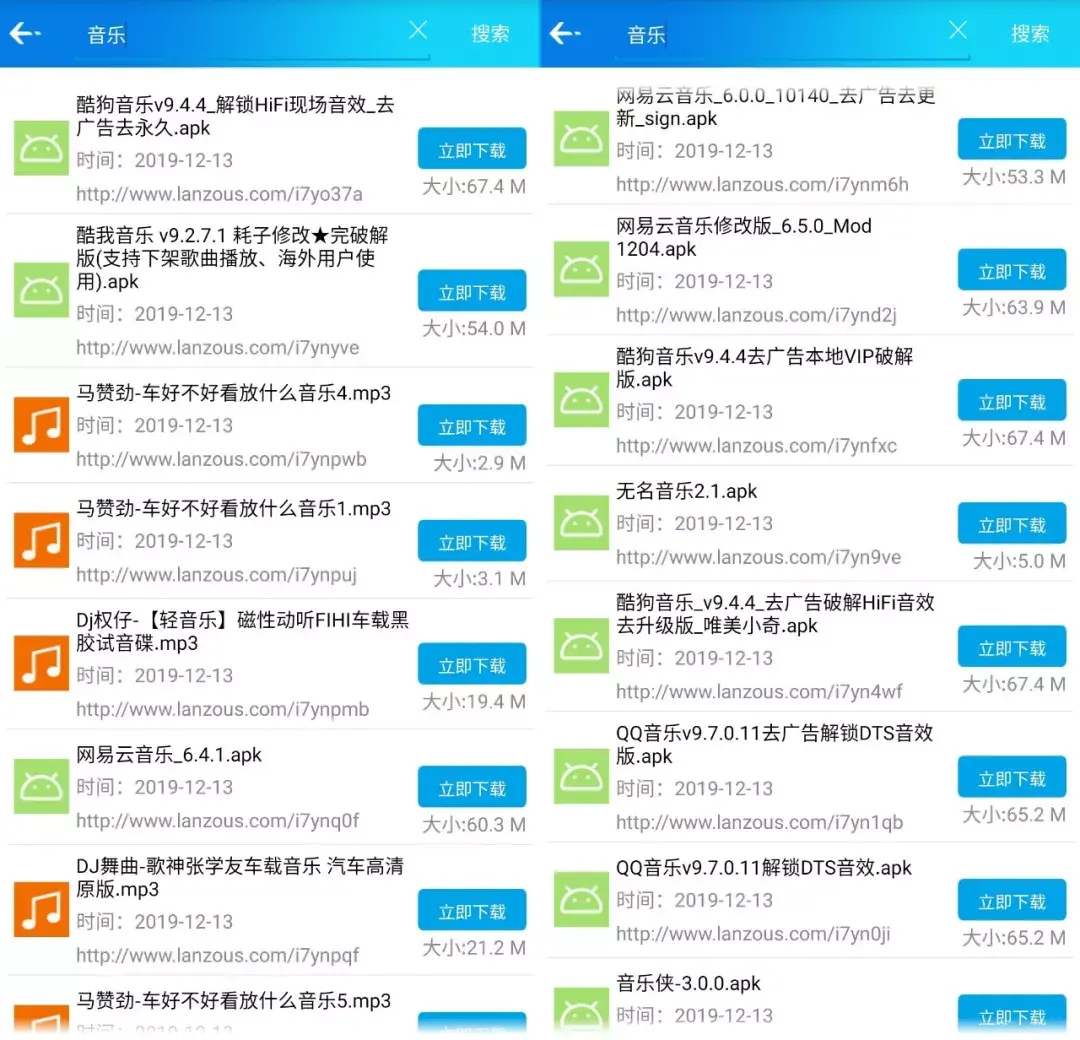Tap music icon for Dj权仔 轻音乐 mp3

(41, 663)
